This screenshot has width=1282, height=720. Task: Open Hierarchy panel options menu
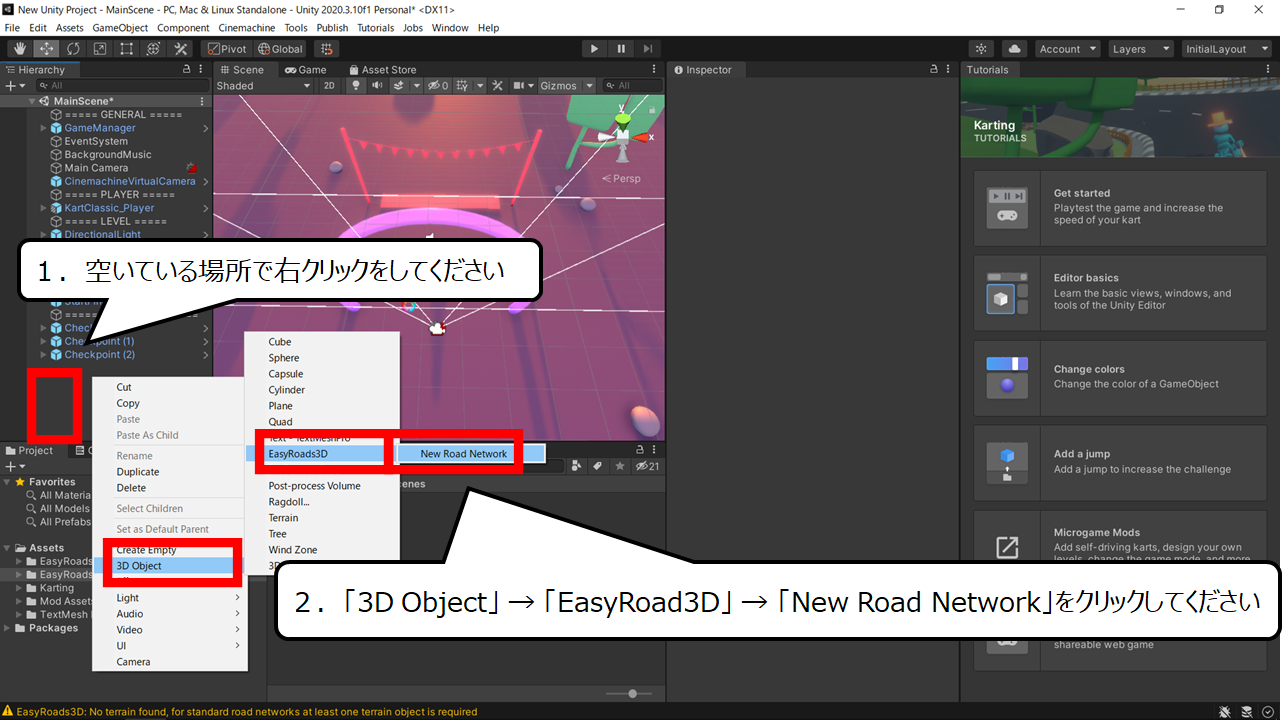[x=203, y=70]
